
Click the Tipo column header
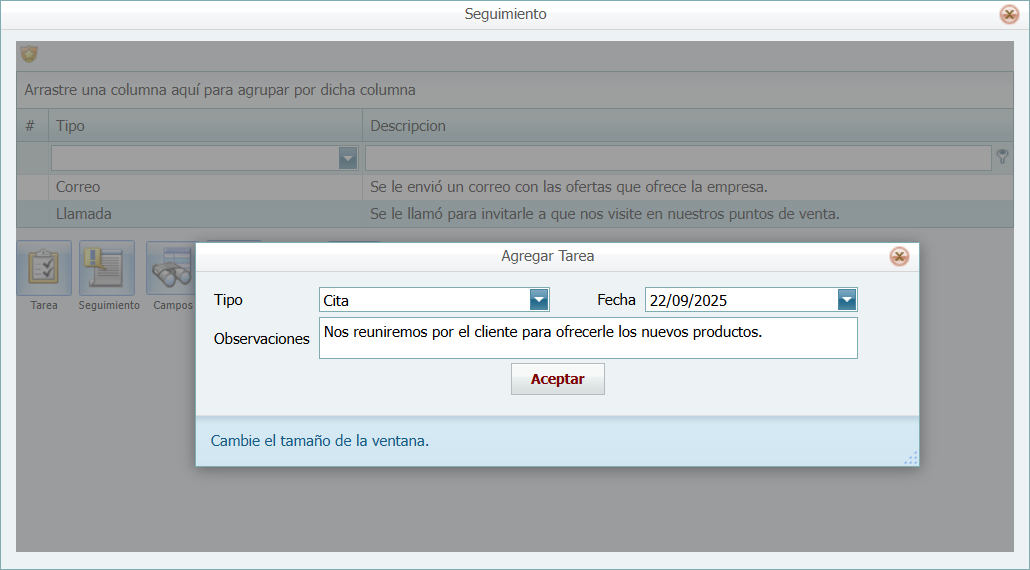205,125
